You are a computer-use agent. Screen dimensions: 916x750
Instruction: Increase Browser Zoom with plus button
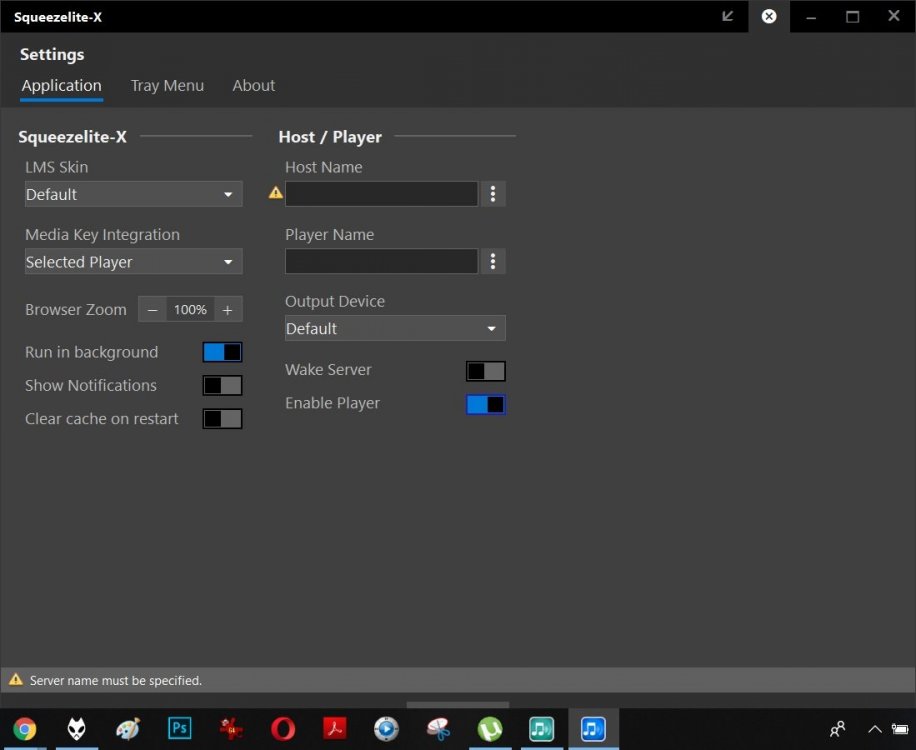[228, 310]
